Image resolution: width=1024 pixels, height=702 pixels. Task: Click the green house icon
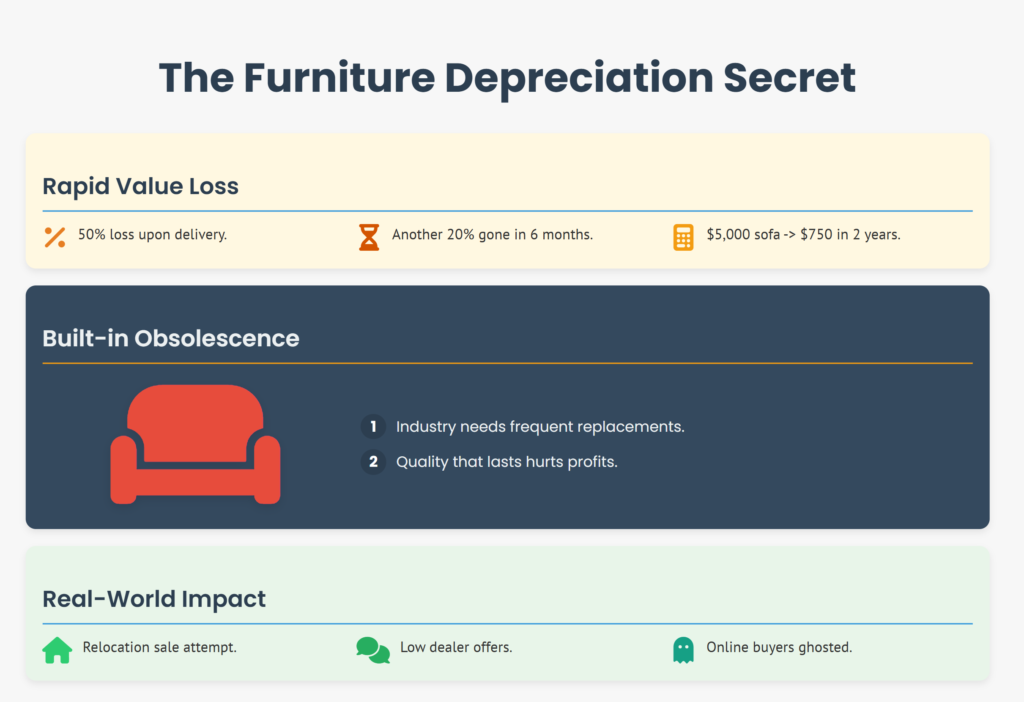click(x=57, y=650)
